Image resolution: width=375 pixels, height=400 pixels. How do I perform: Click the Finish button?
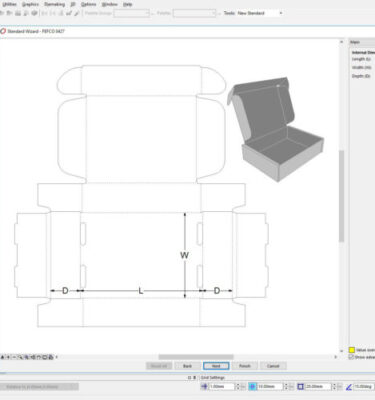244,366
